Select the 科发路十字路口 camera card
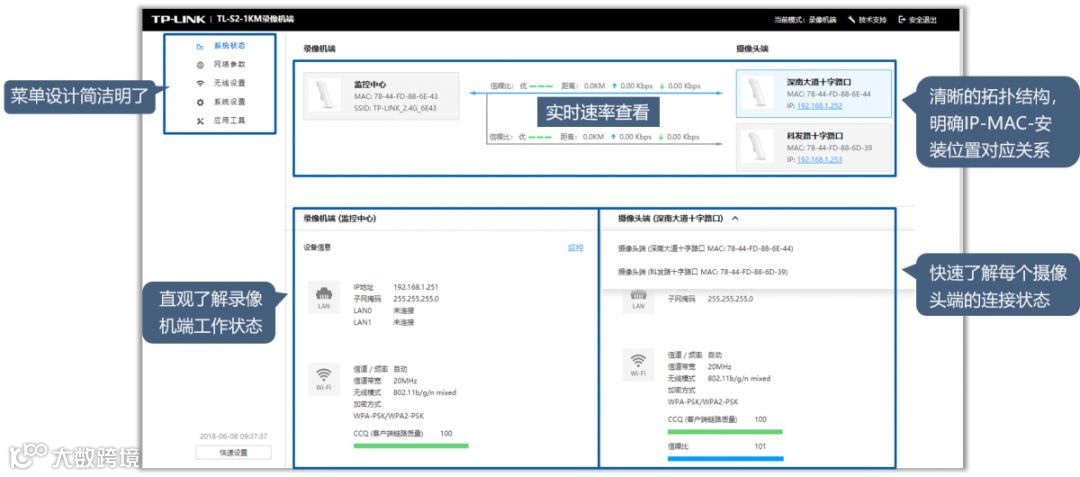 tap(813, 147)
